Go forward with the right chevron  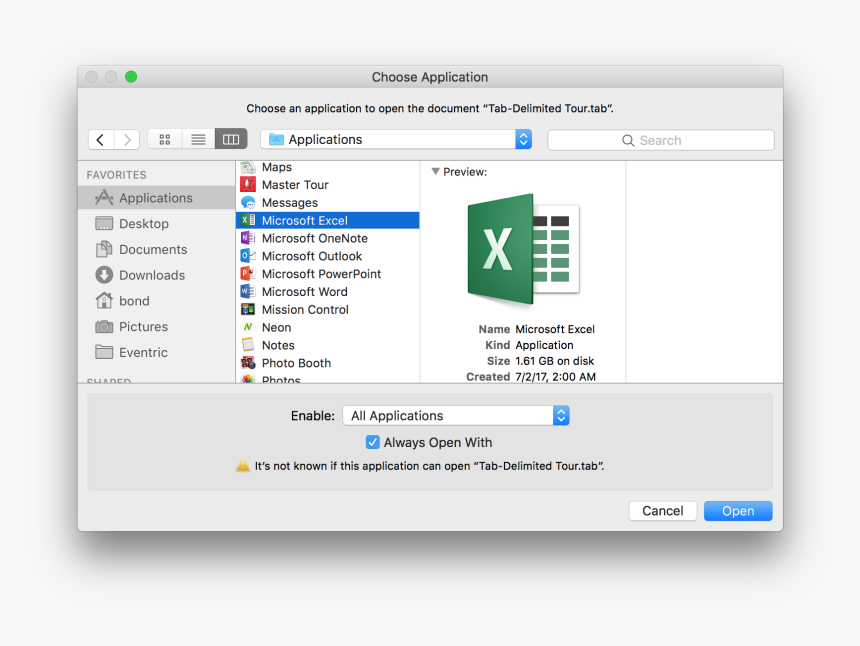(127, 139)
